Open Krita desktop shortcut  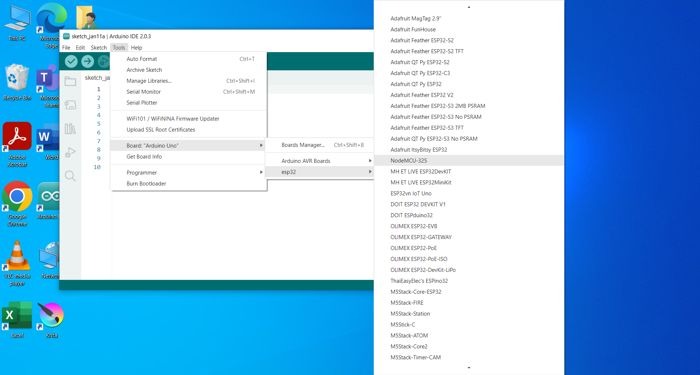click(51, 320)
